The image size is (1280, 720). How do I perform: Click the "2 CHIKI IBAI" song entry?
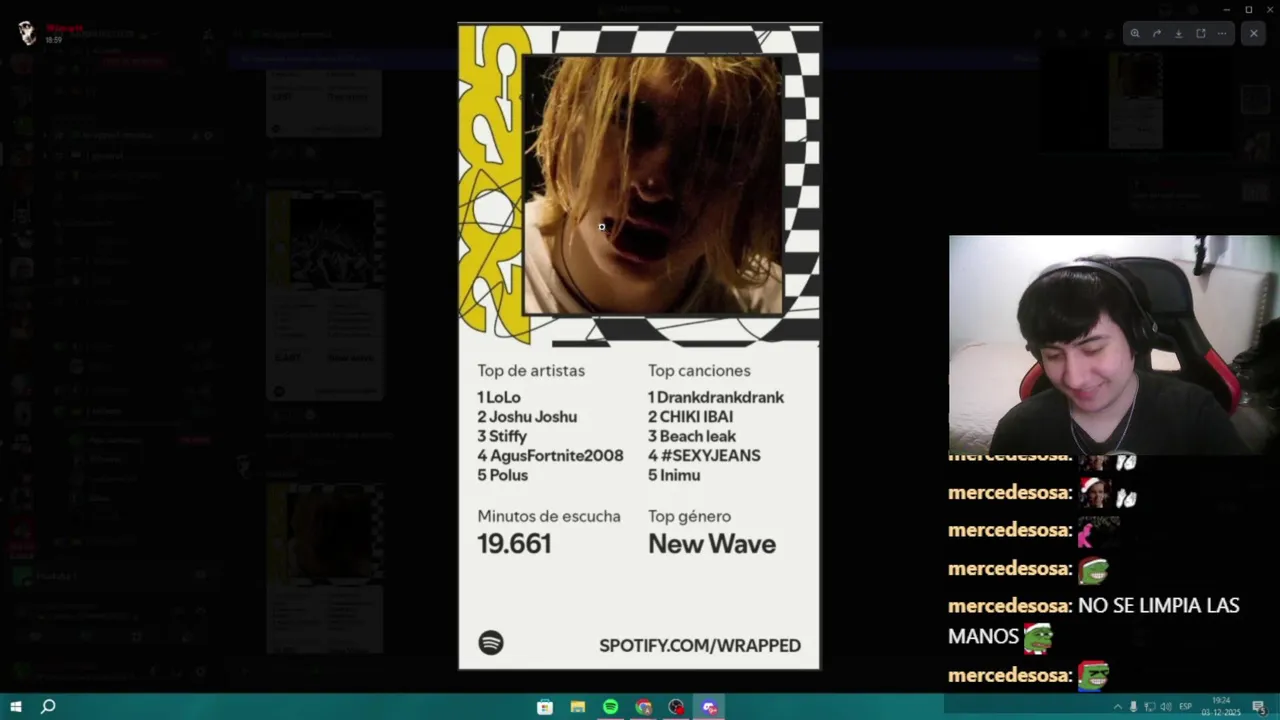pos(691,417)
